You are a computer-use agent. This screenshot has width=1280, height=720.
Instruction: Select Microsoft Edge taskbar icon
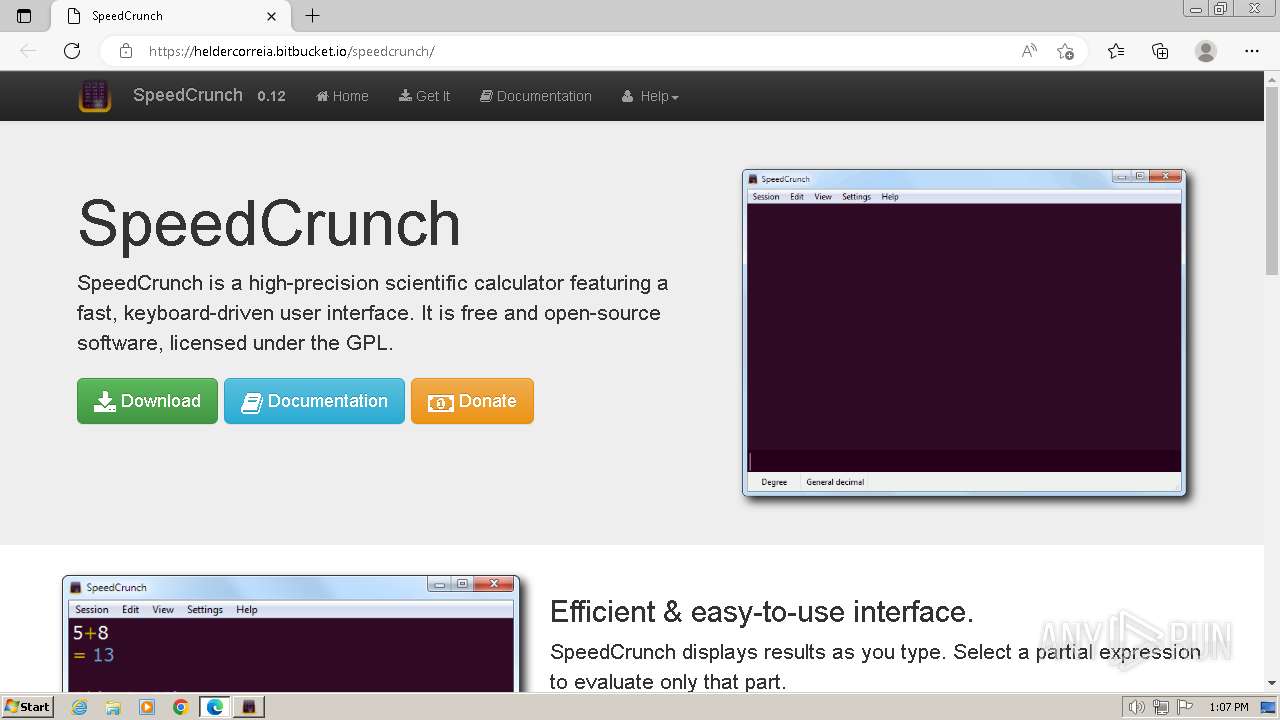pyautogui.click(x=215, y=707)
